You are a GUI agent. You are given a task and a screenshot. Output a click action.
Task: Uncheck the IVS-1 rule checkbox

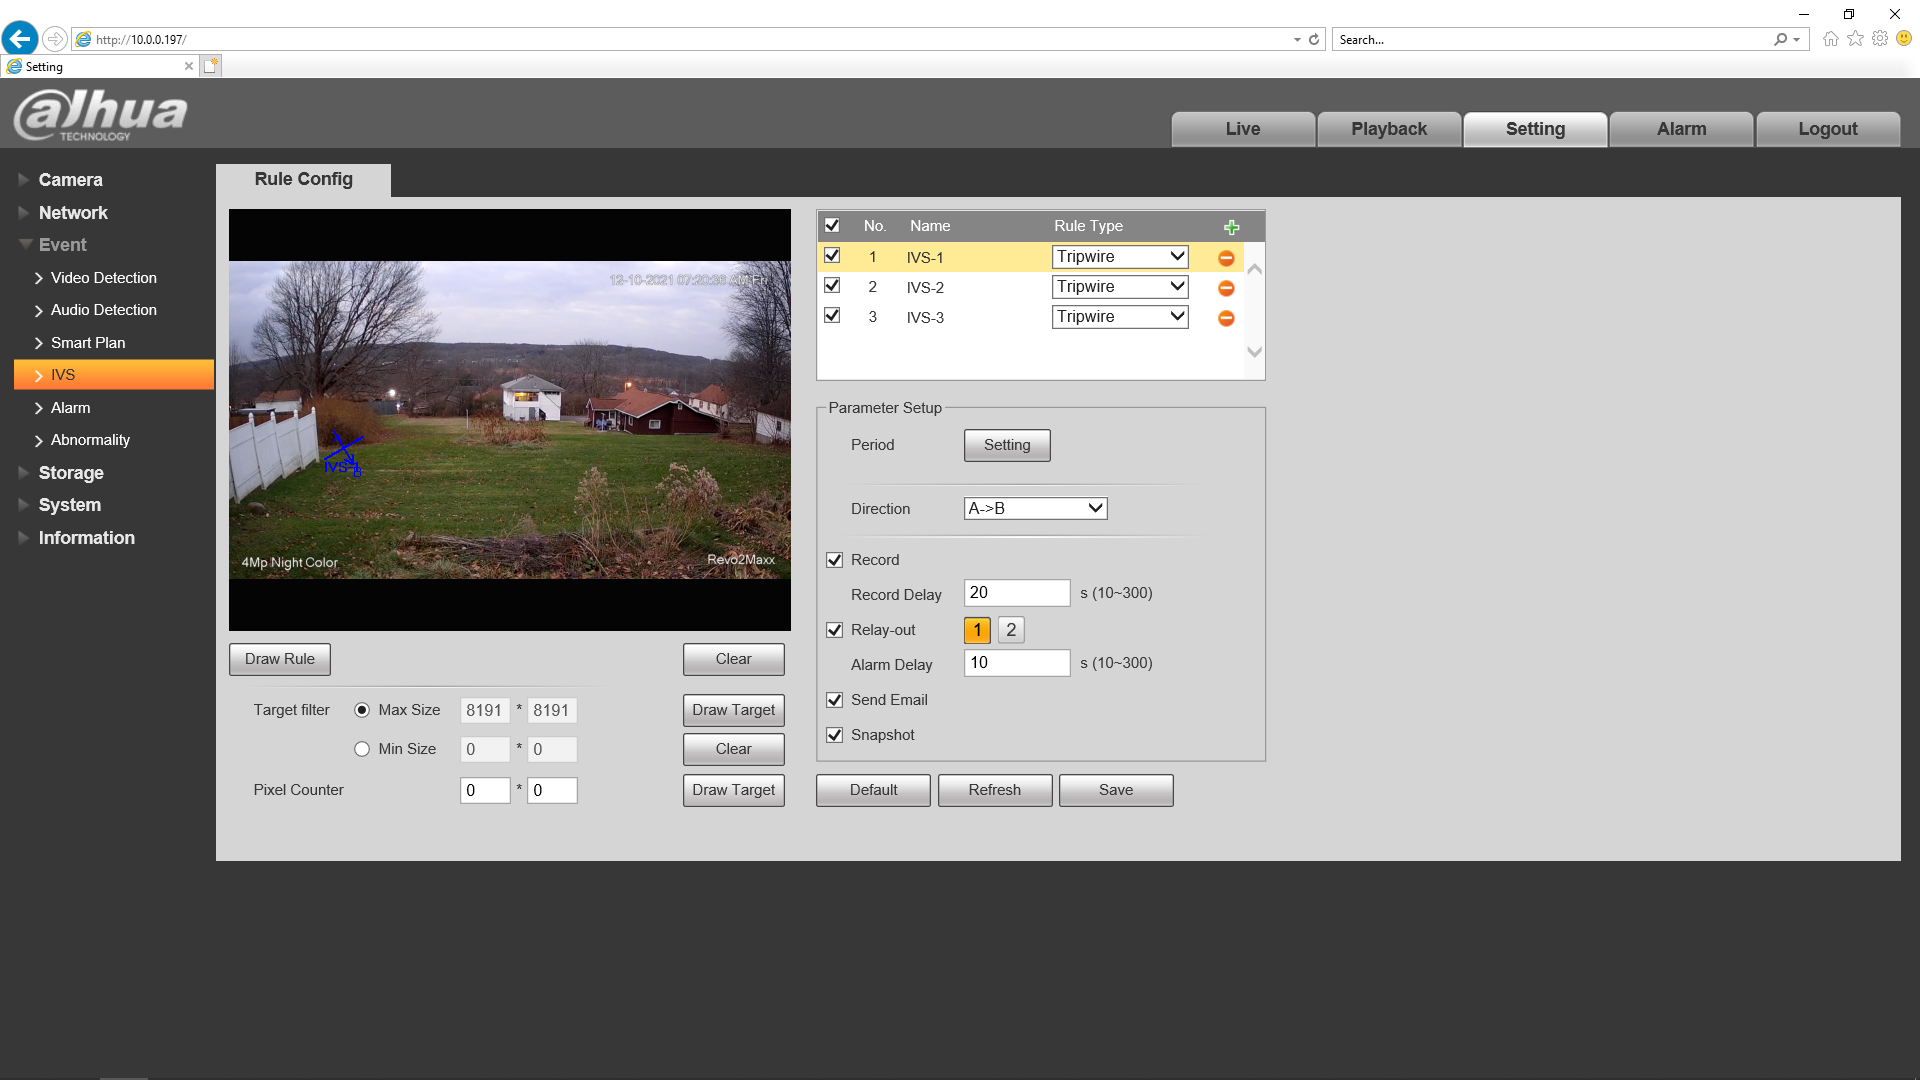point(832,256)
